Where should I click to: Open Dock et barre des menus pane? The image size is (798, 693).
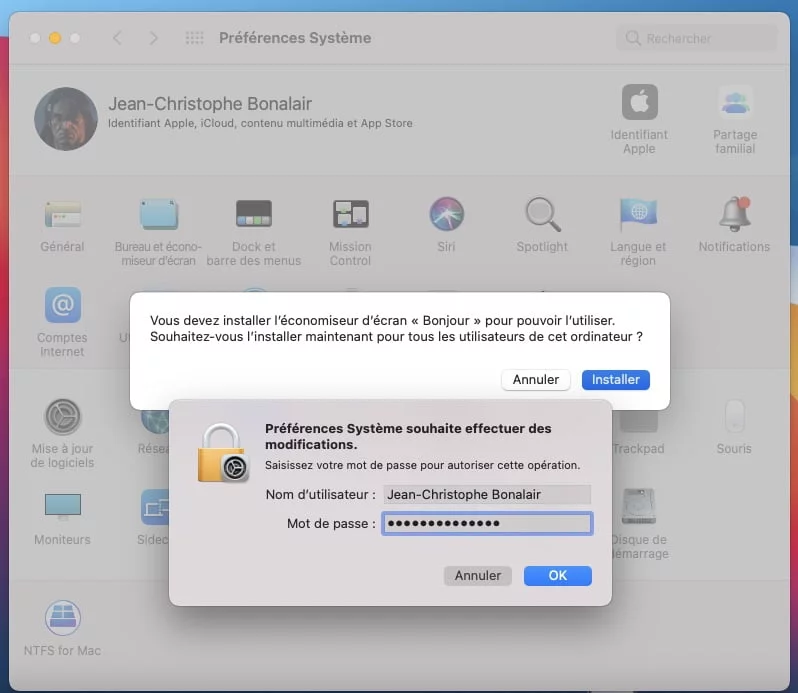(254, 215)
